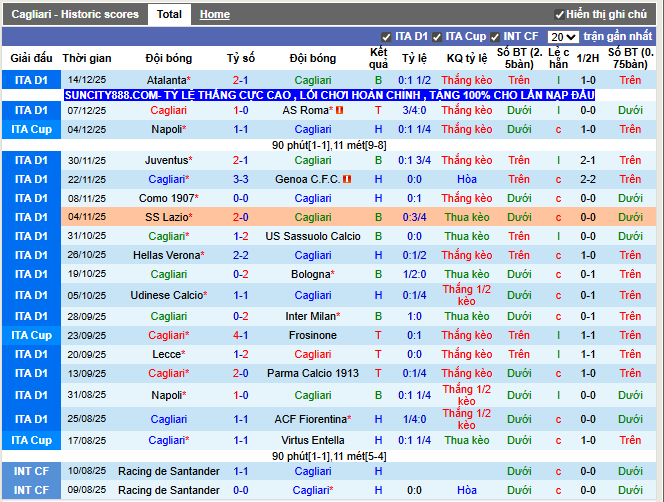Click the 1:0 odds in Inter Milan row
Image resolution: width=664 pixels, height=502 pixels.
[414, 316]
